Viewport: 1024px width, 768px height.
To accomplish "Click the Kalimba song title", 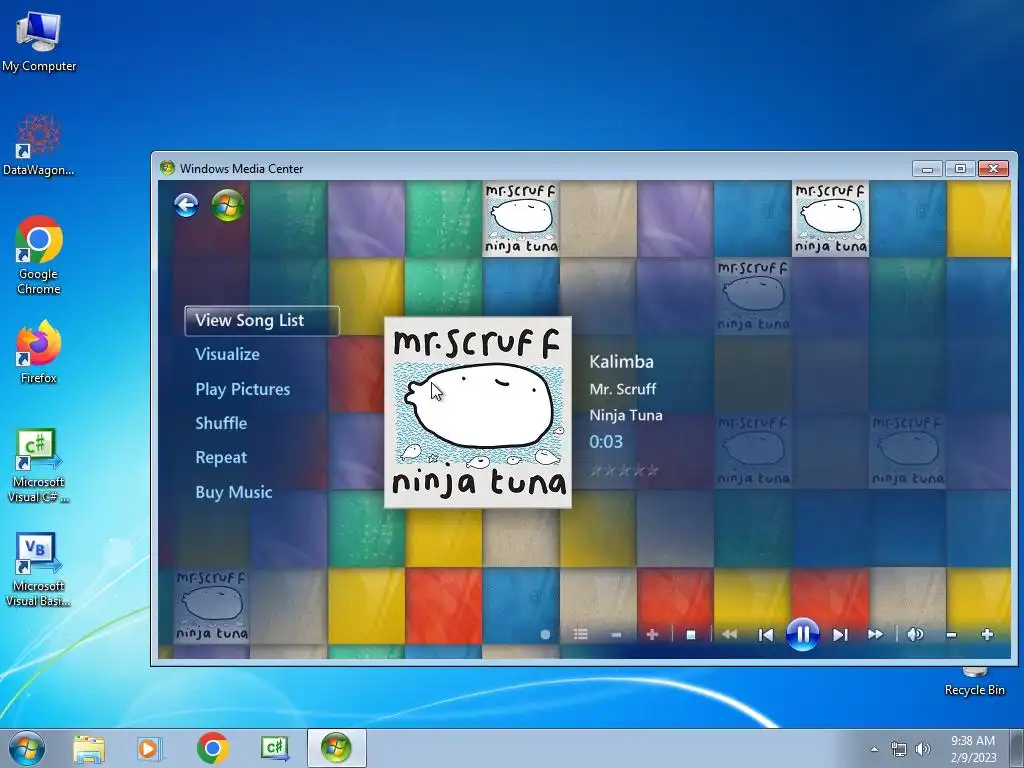I will (x=621, y=362).
